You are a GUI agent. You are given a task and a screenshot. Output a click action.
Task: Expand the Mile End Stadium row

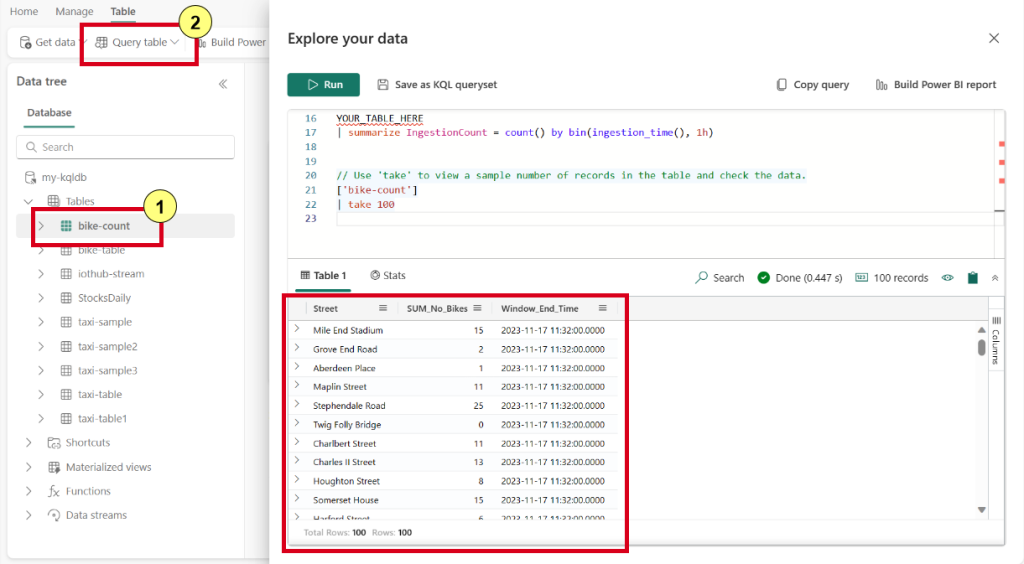coord(297,329)
